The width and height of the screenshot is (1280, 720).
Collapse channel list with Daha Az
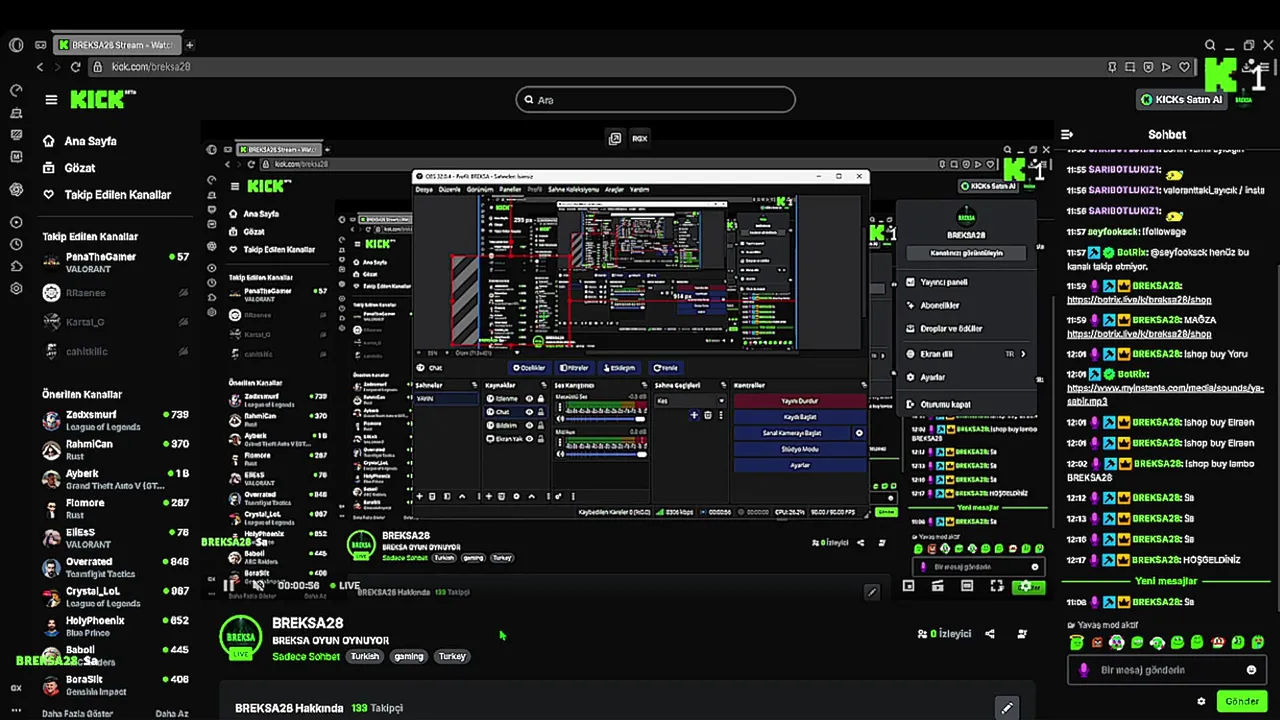[x=172, y=714]
